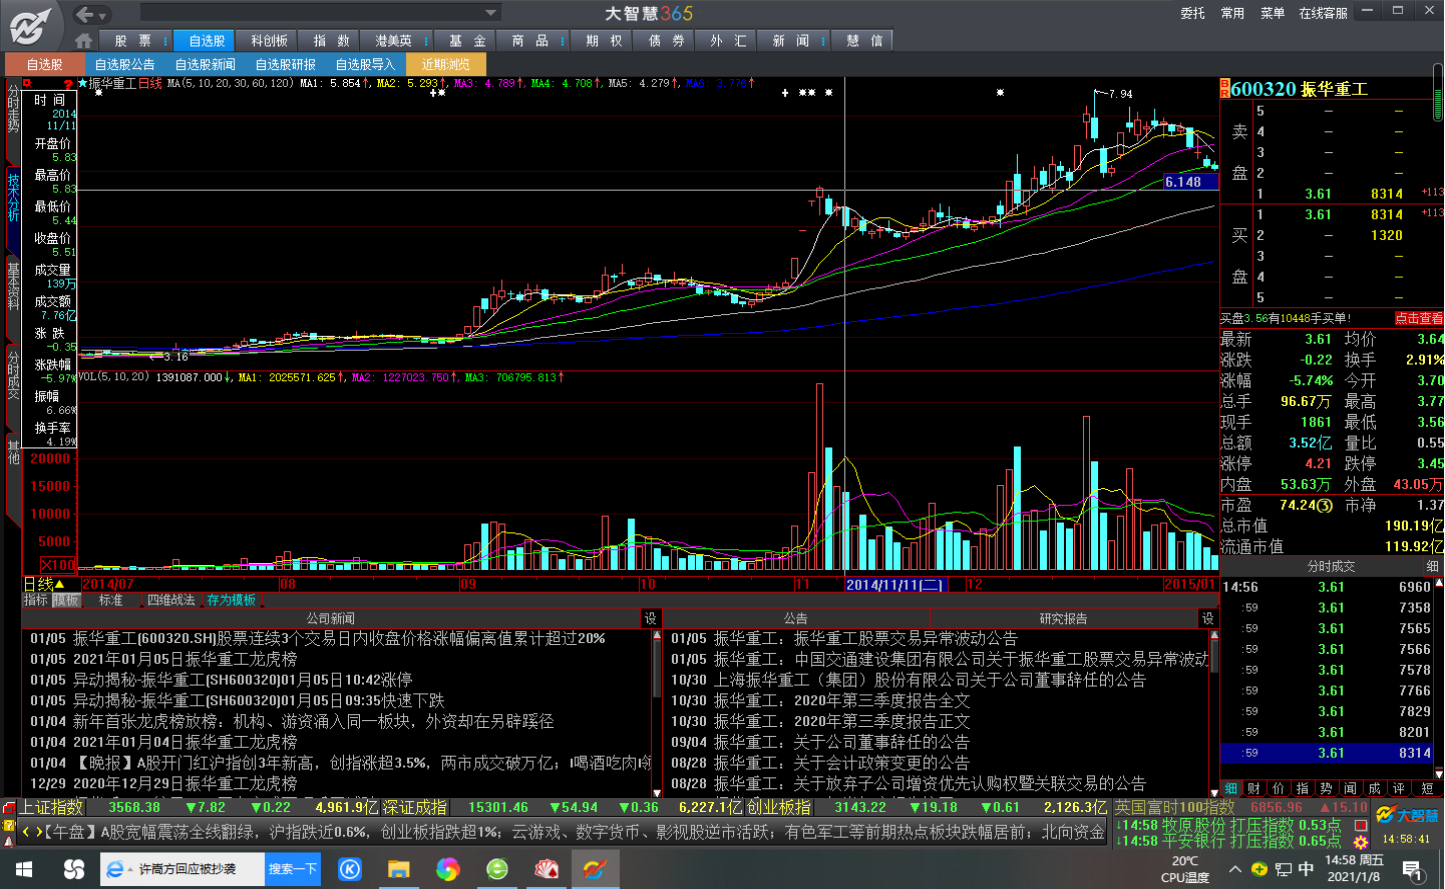The width and height of the screenshot is (1445, 889).
Task: Select the 模板 toggle below the chart
Action: pyautogui.click(x=66, y=600)
